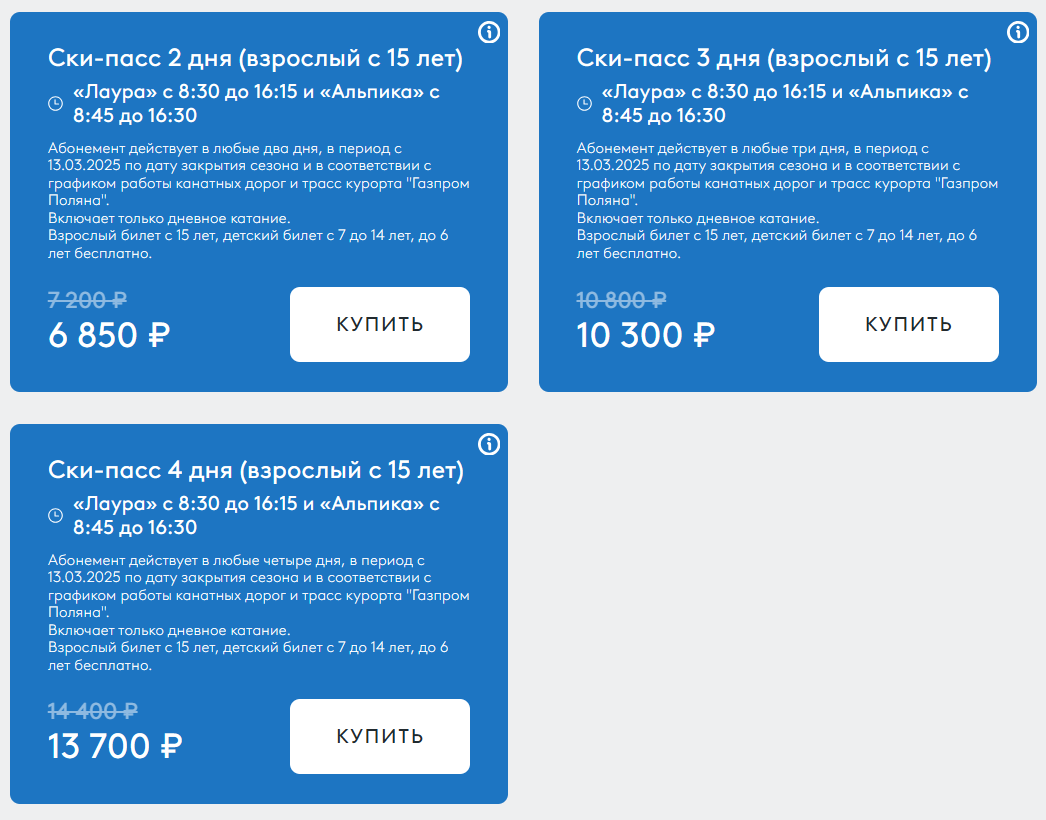Open info icon on 3-day ski pass card
Screen dimensions: 1046x820
1018,32
